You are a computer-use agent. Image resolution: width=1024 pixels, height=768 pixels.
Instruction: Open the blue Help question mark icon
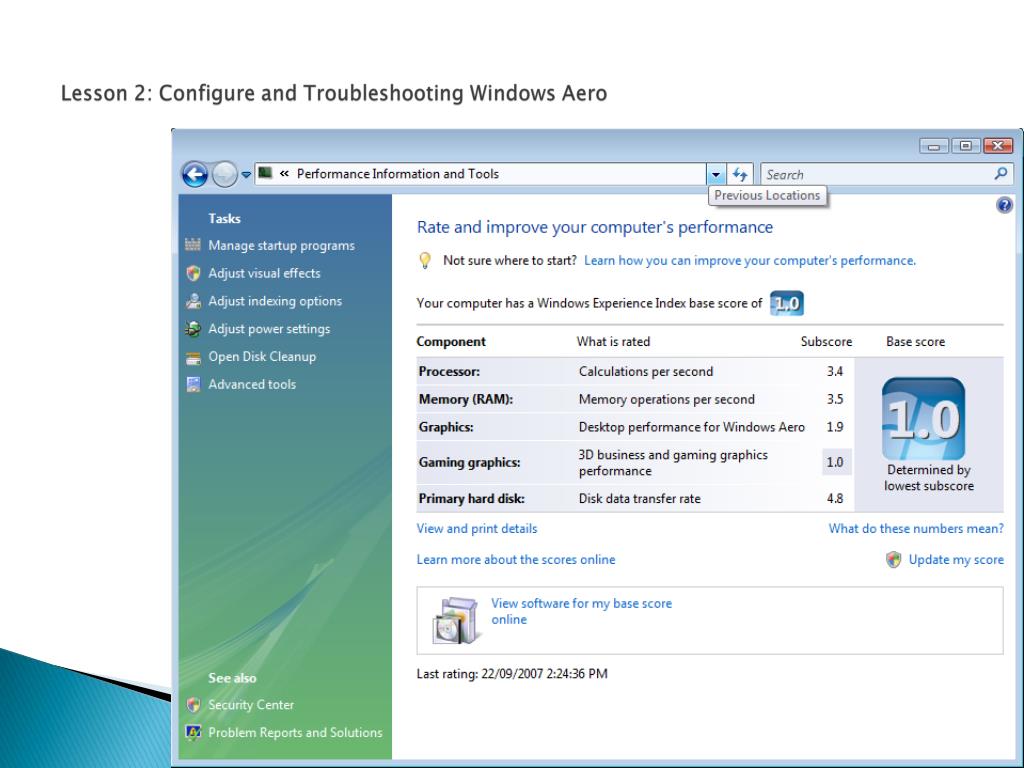point(1004,205)
